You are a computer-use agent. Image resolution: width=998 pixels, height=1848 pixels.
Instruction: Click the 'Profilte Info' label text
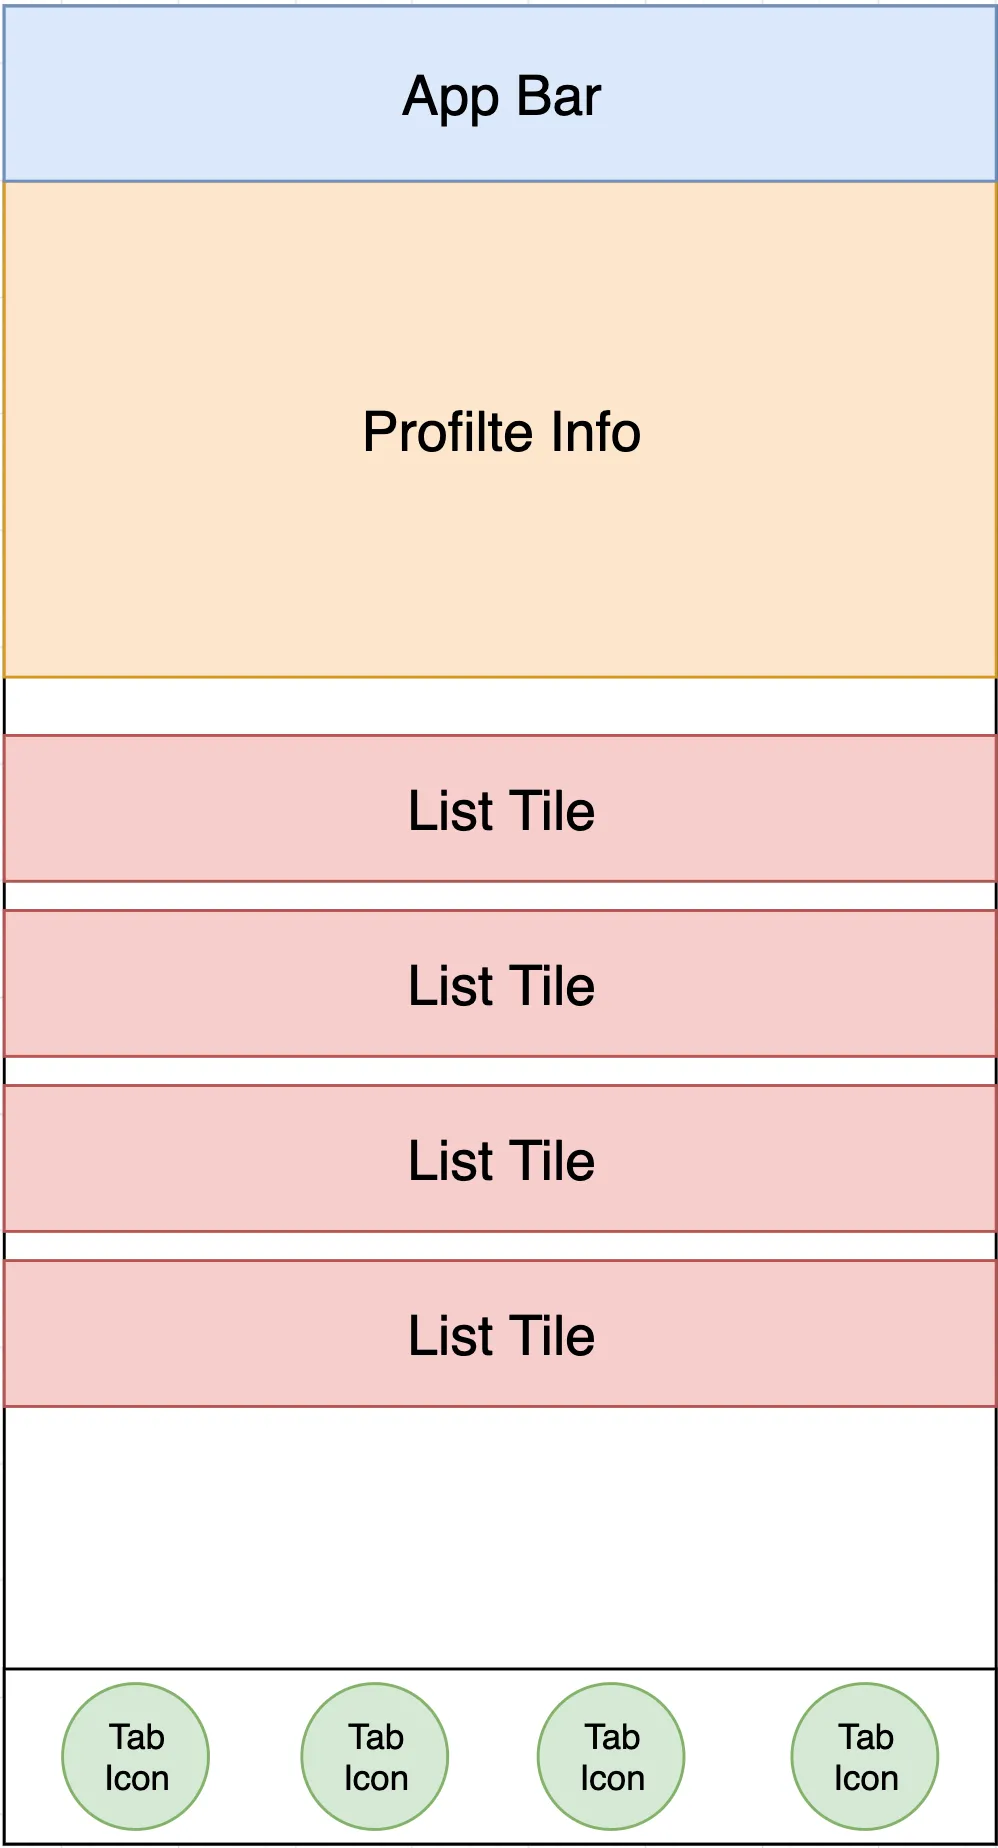pyautogui.click(x=501, y=432)
